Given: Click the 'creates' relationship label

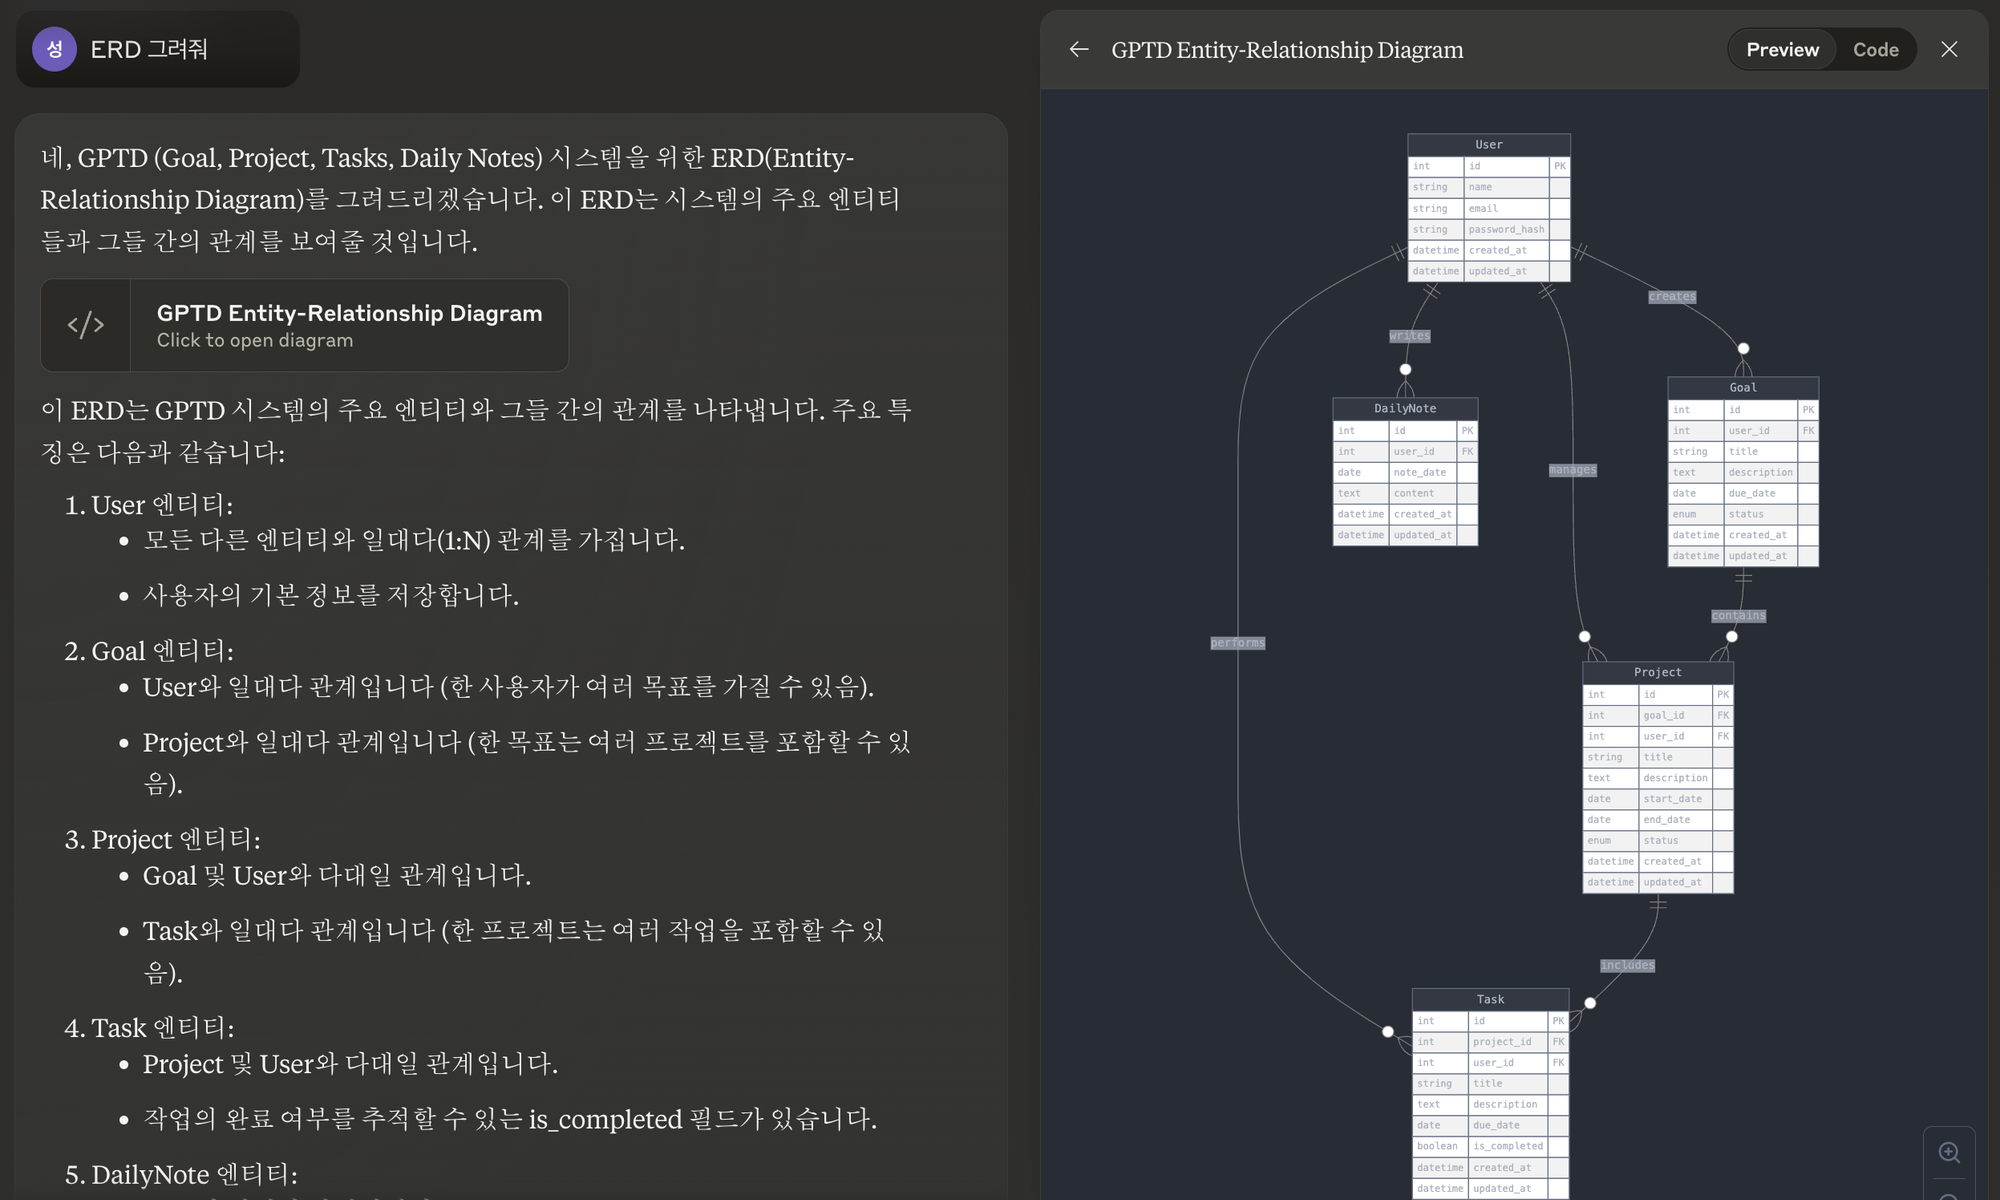Looking at the screenshot, I should (x=1672, y=297).
